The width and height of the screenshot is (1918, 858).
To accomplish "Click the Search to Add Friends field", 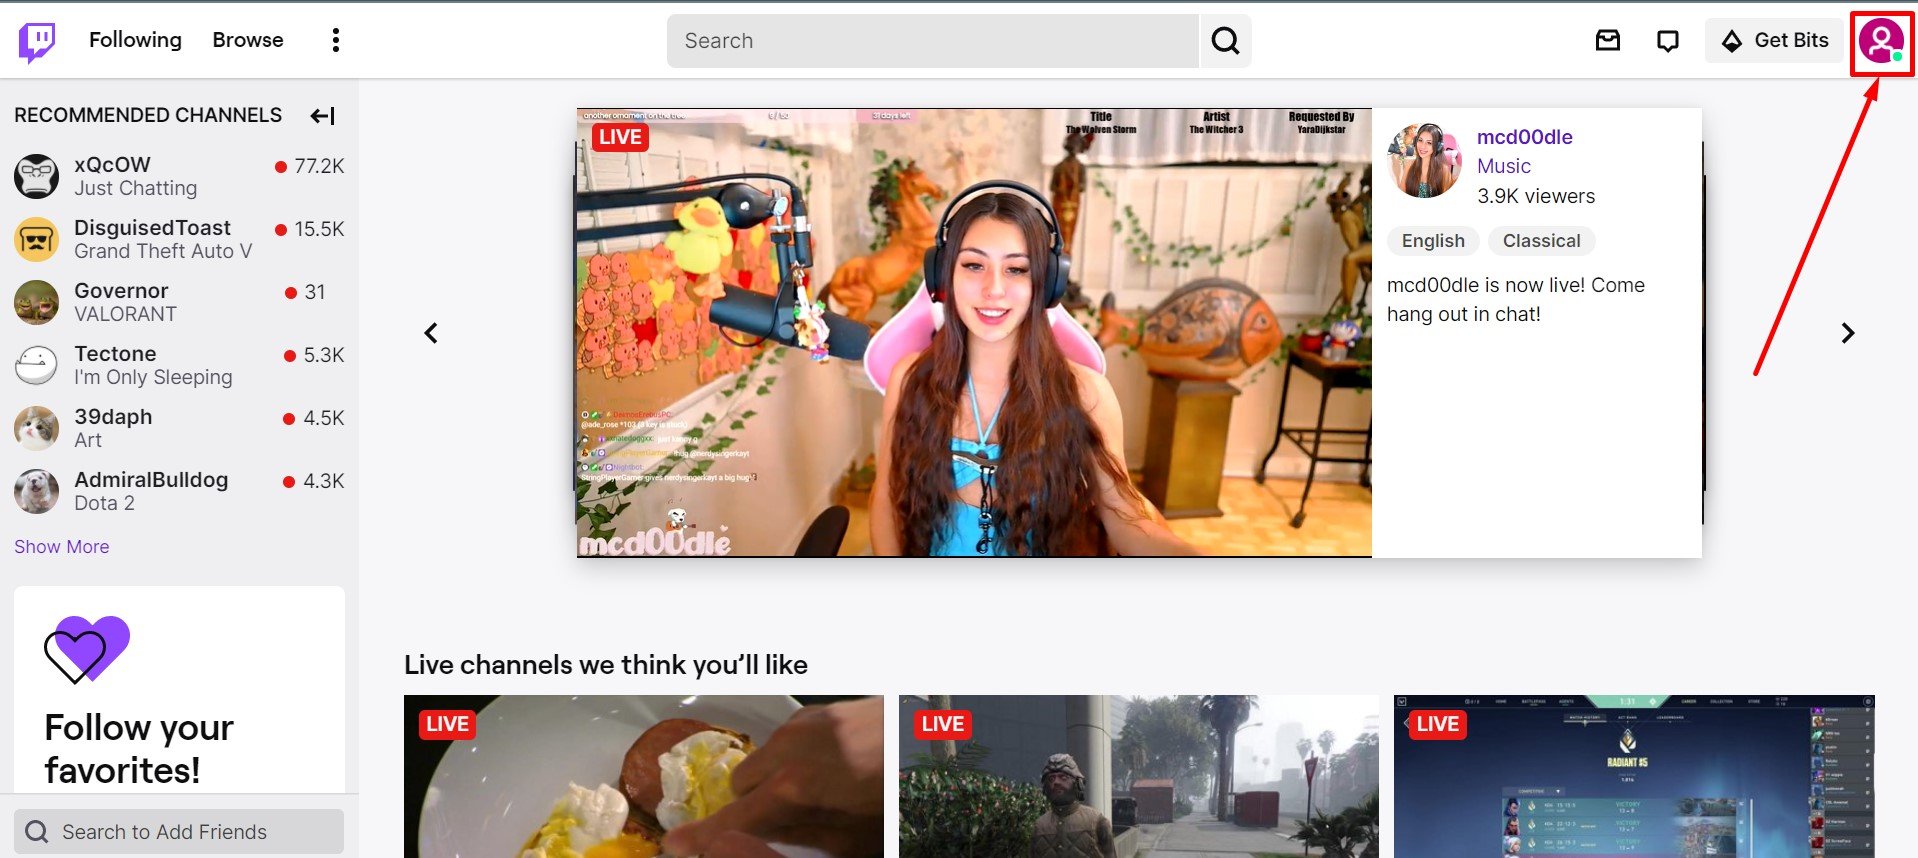I will [179, 832].
